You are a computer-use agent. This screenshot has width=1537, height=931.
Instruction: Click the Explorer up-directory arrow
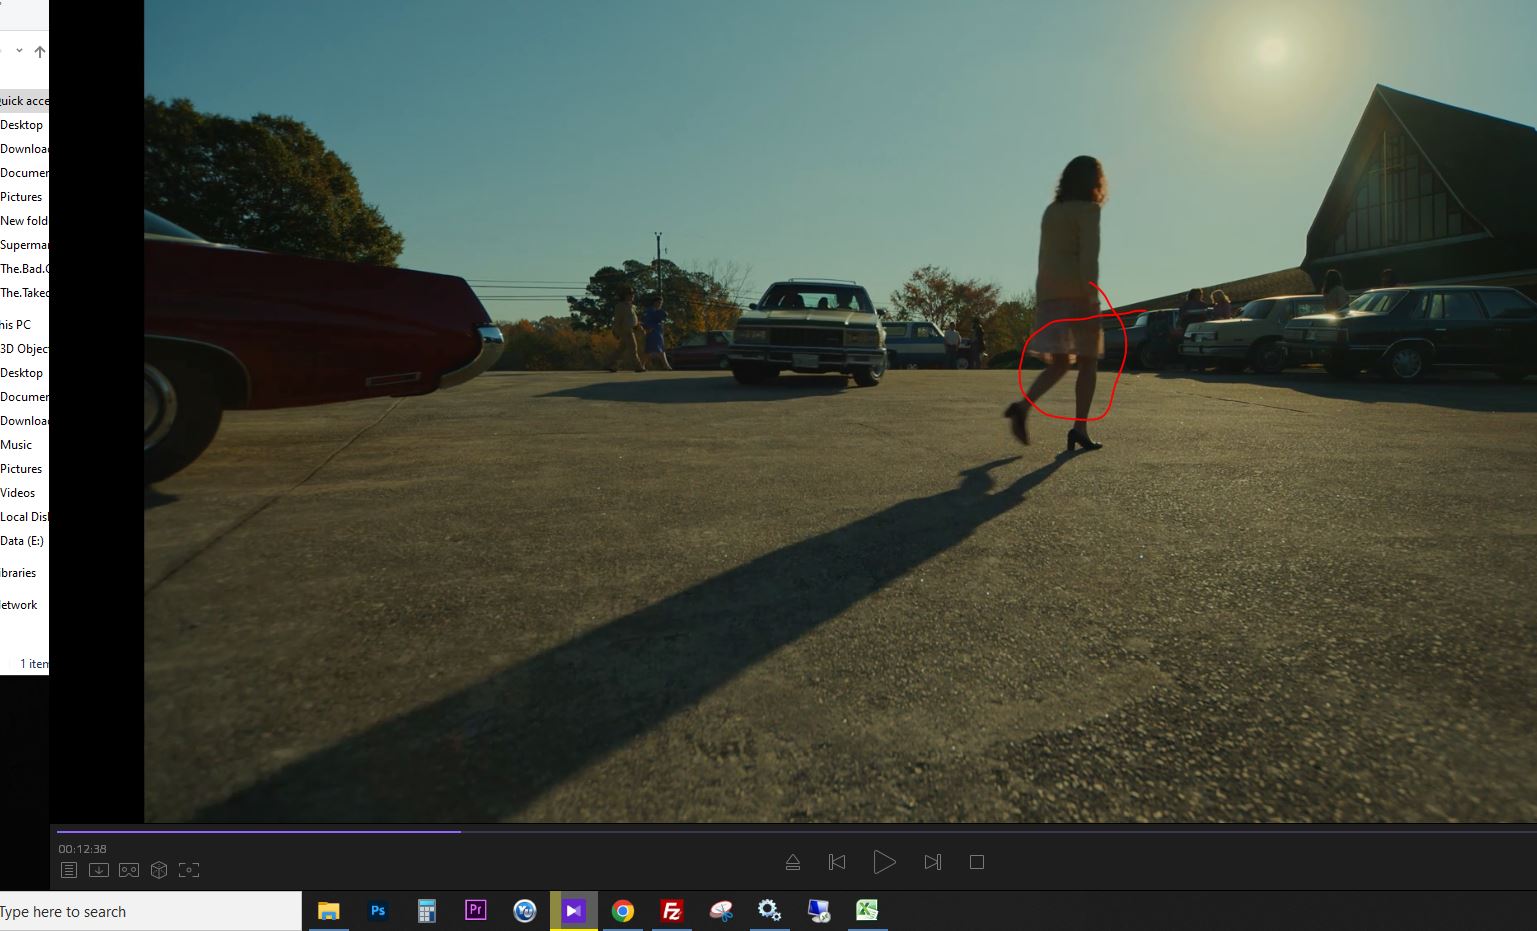40,51
